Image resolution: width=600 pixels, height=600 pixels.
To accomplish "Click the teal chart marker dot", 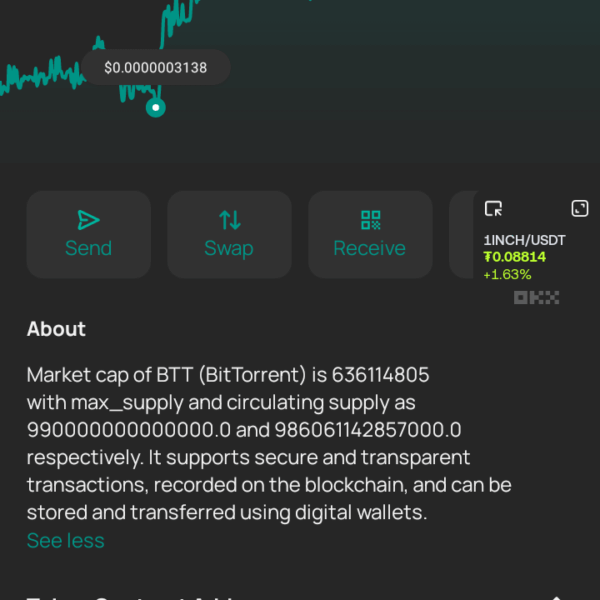I will 155,107.
